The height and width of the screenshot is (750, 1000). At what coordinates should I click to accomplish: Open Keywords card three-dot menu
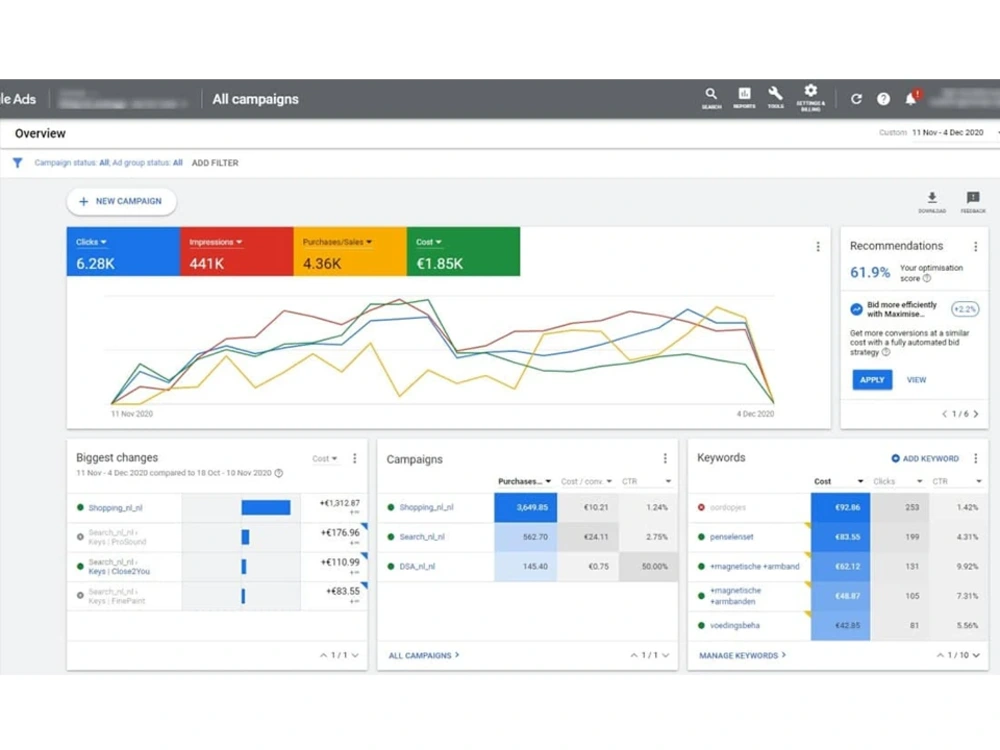(975, 458)
